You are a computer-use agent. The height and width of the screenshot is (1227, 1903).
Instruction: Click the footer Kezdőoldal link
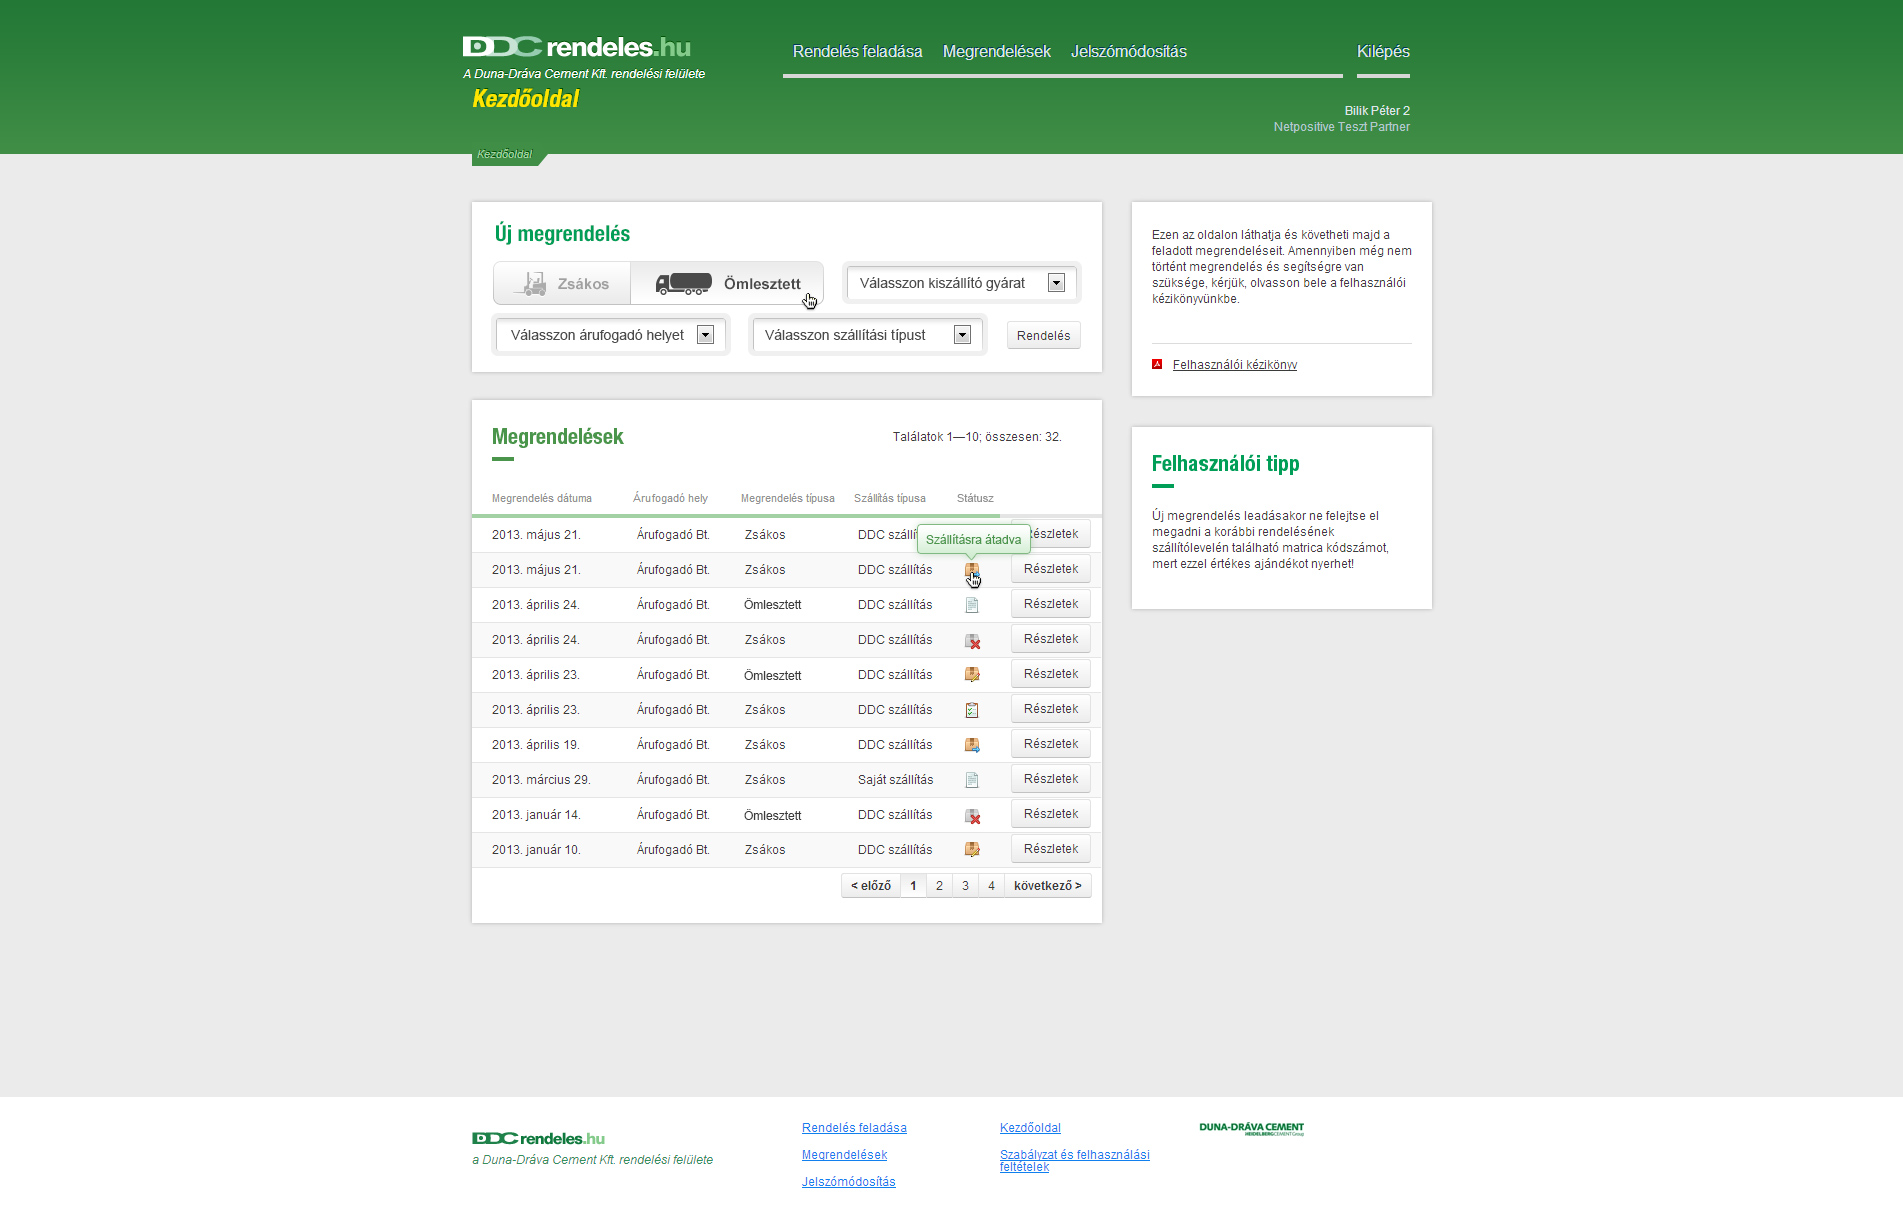(1030, 1128)
